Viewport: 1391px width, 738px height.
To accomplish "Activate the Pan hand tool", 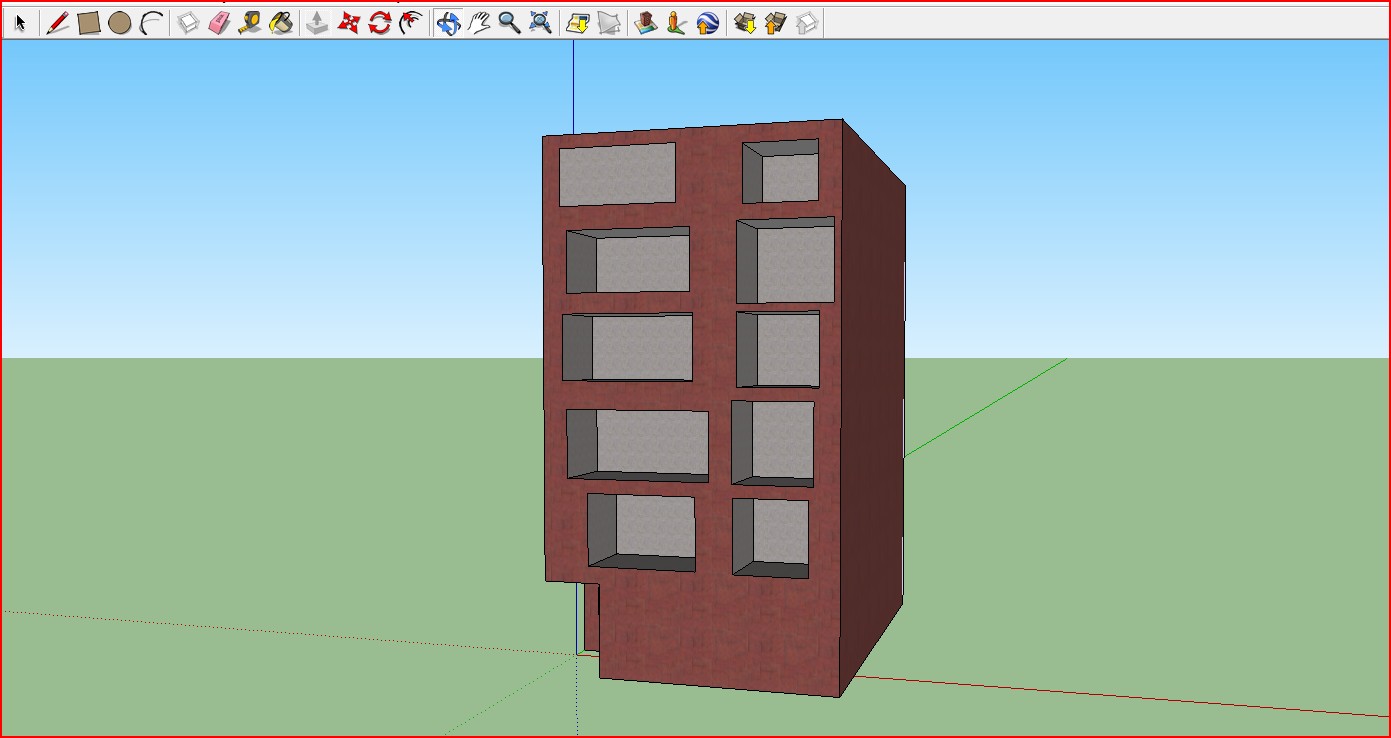I will [479, 23].
